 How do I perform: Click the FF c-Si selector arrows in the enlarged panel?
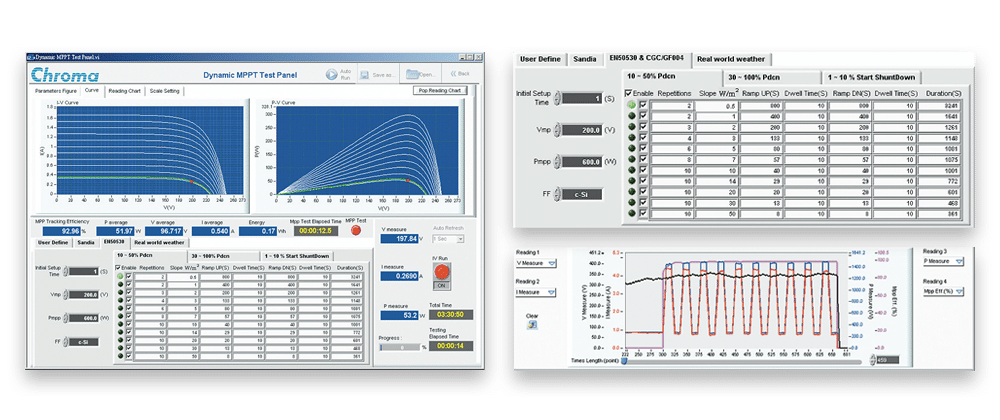coord(557,194)
